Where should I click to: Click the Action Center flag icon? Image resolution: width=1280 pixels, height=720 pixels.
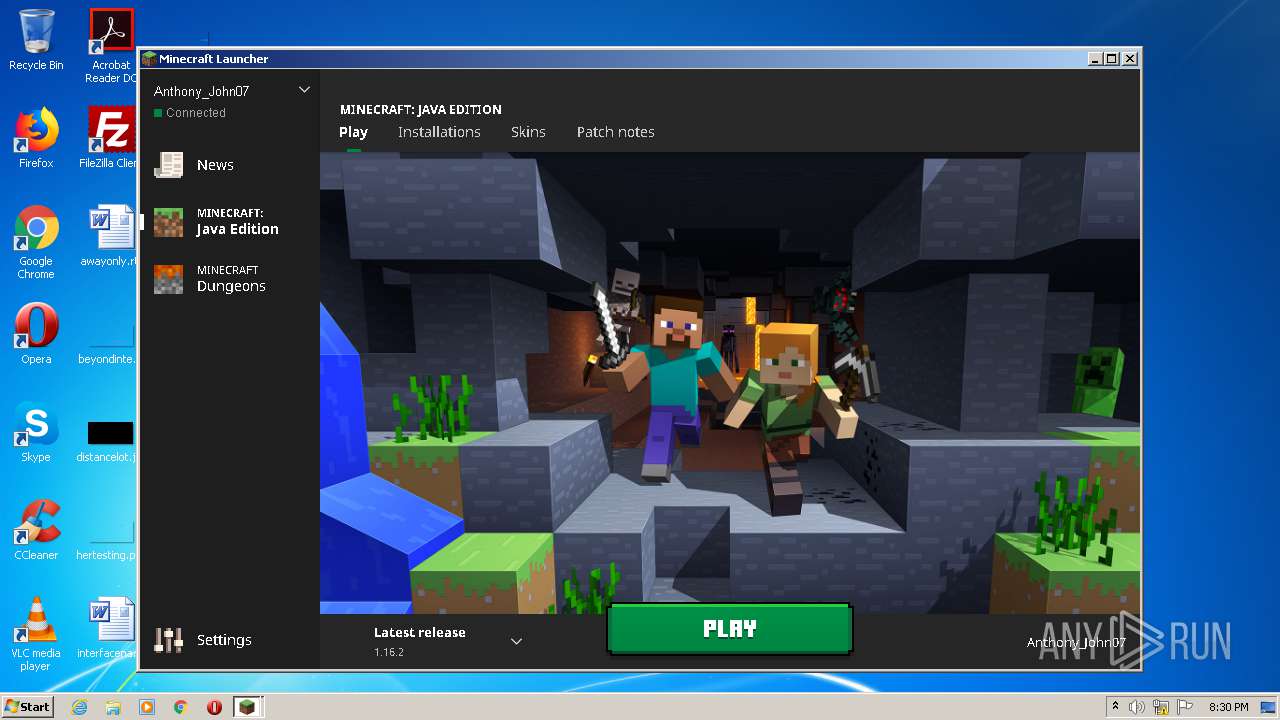point(1183,707)
